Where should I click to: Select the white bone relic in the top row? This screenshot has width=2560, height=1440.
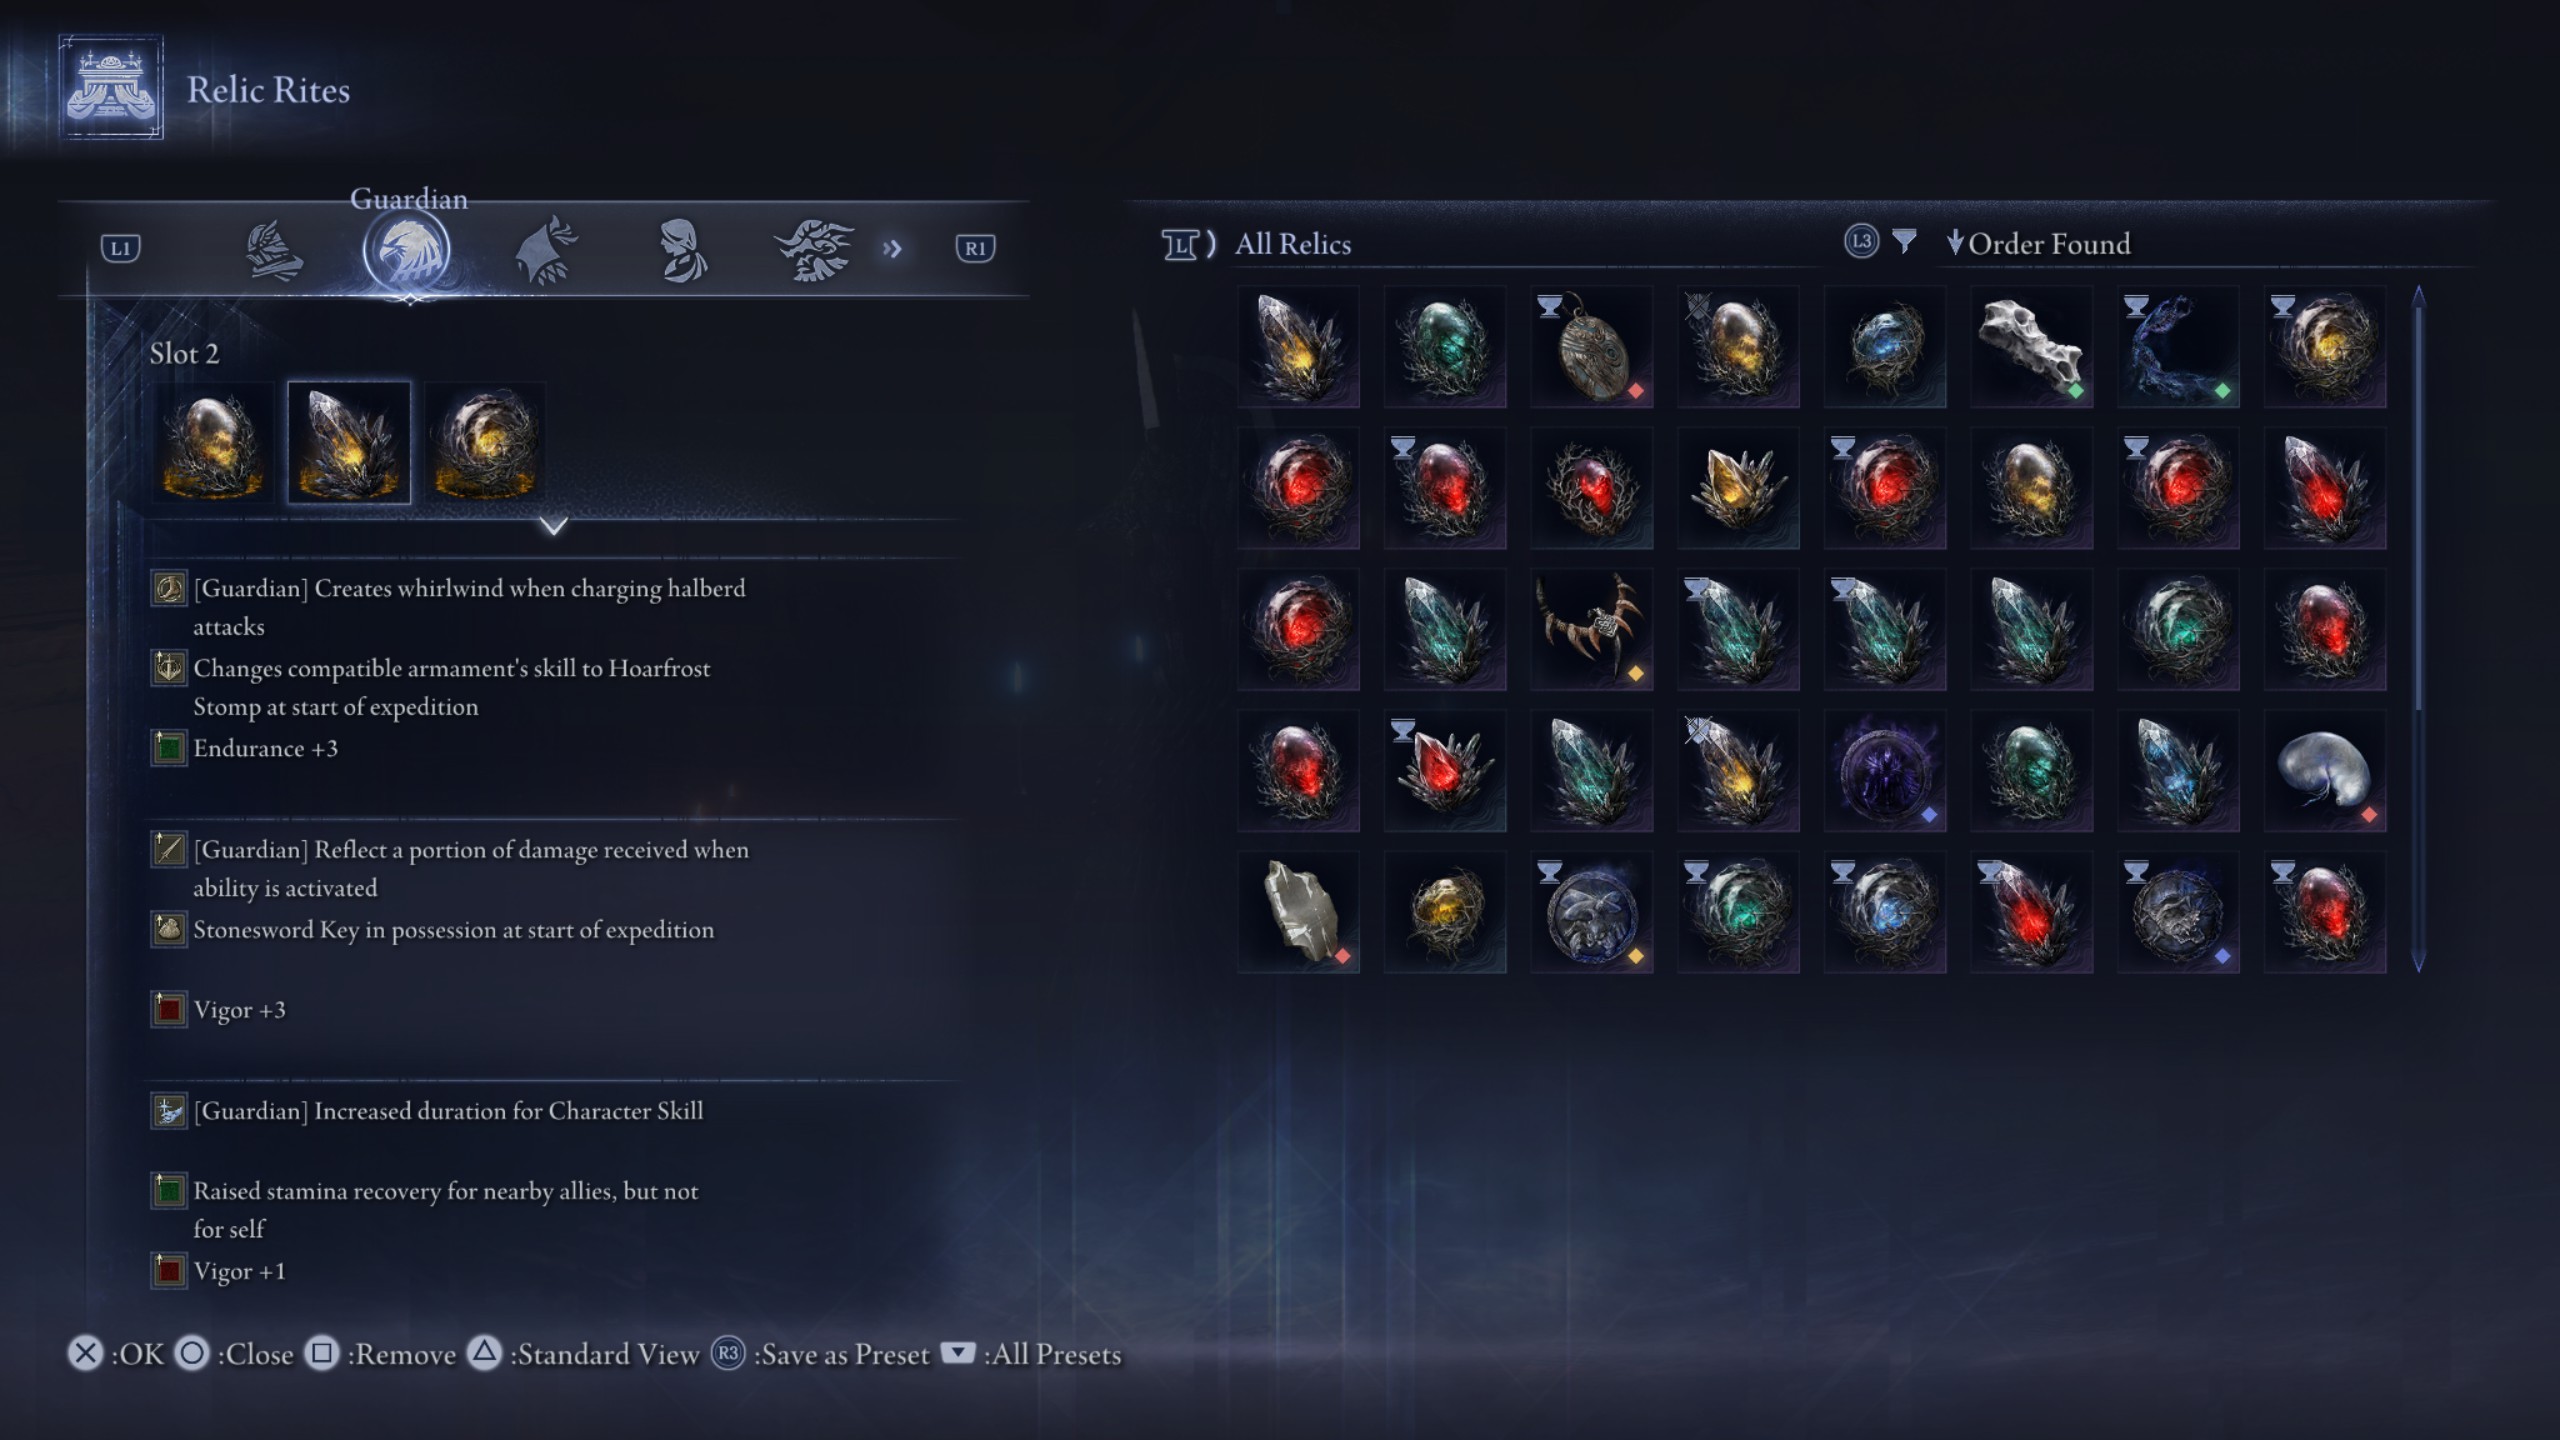click(2031, 346)
